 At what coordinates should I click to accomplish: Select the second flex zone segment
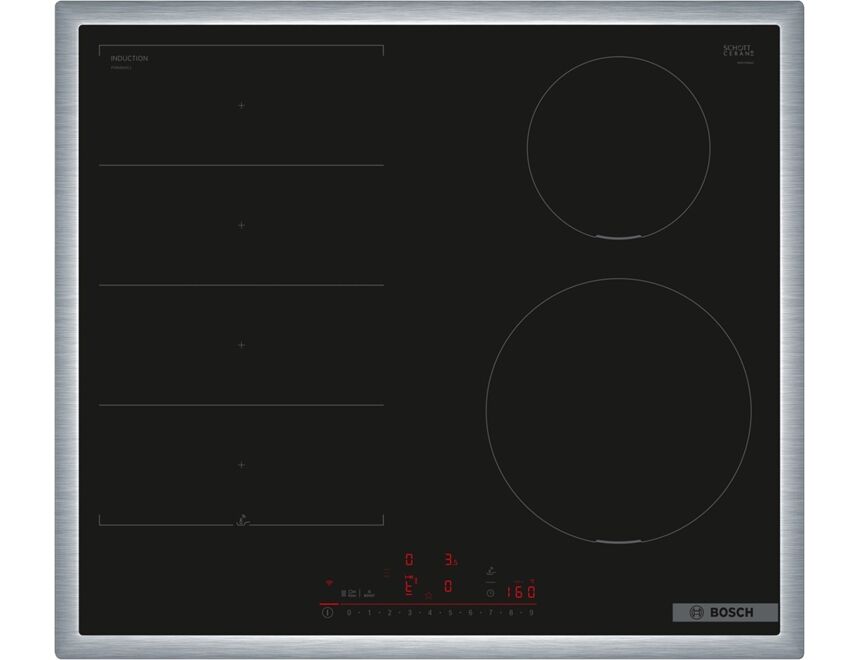240,224
